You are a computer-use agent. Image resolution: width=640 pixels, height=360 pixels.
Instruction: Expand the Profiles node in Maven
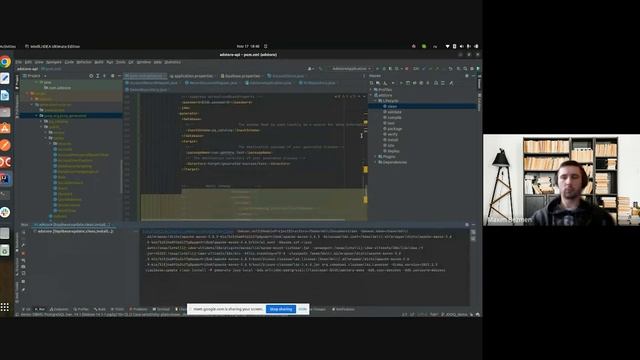point(371,89)
